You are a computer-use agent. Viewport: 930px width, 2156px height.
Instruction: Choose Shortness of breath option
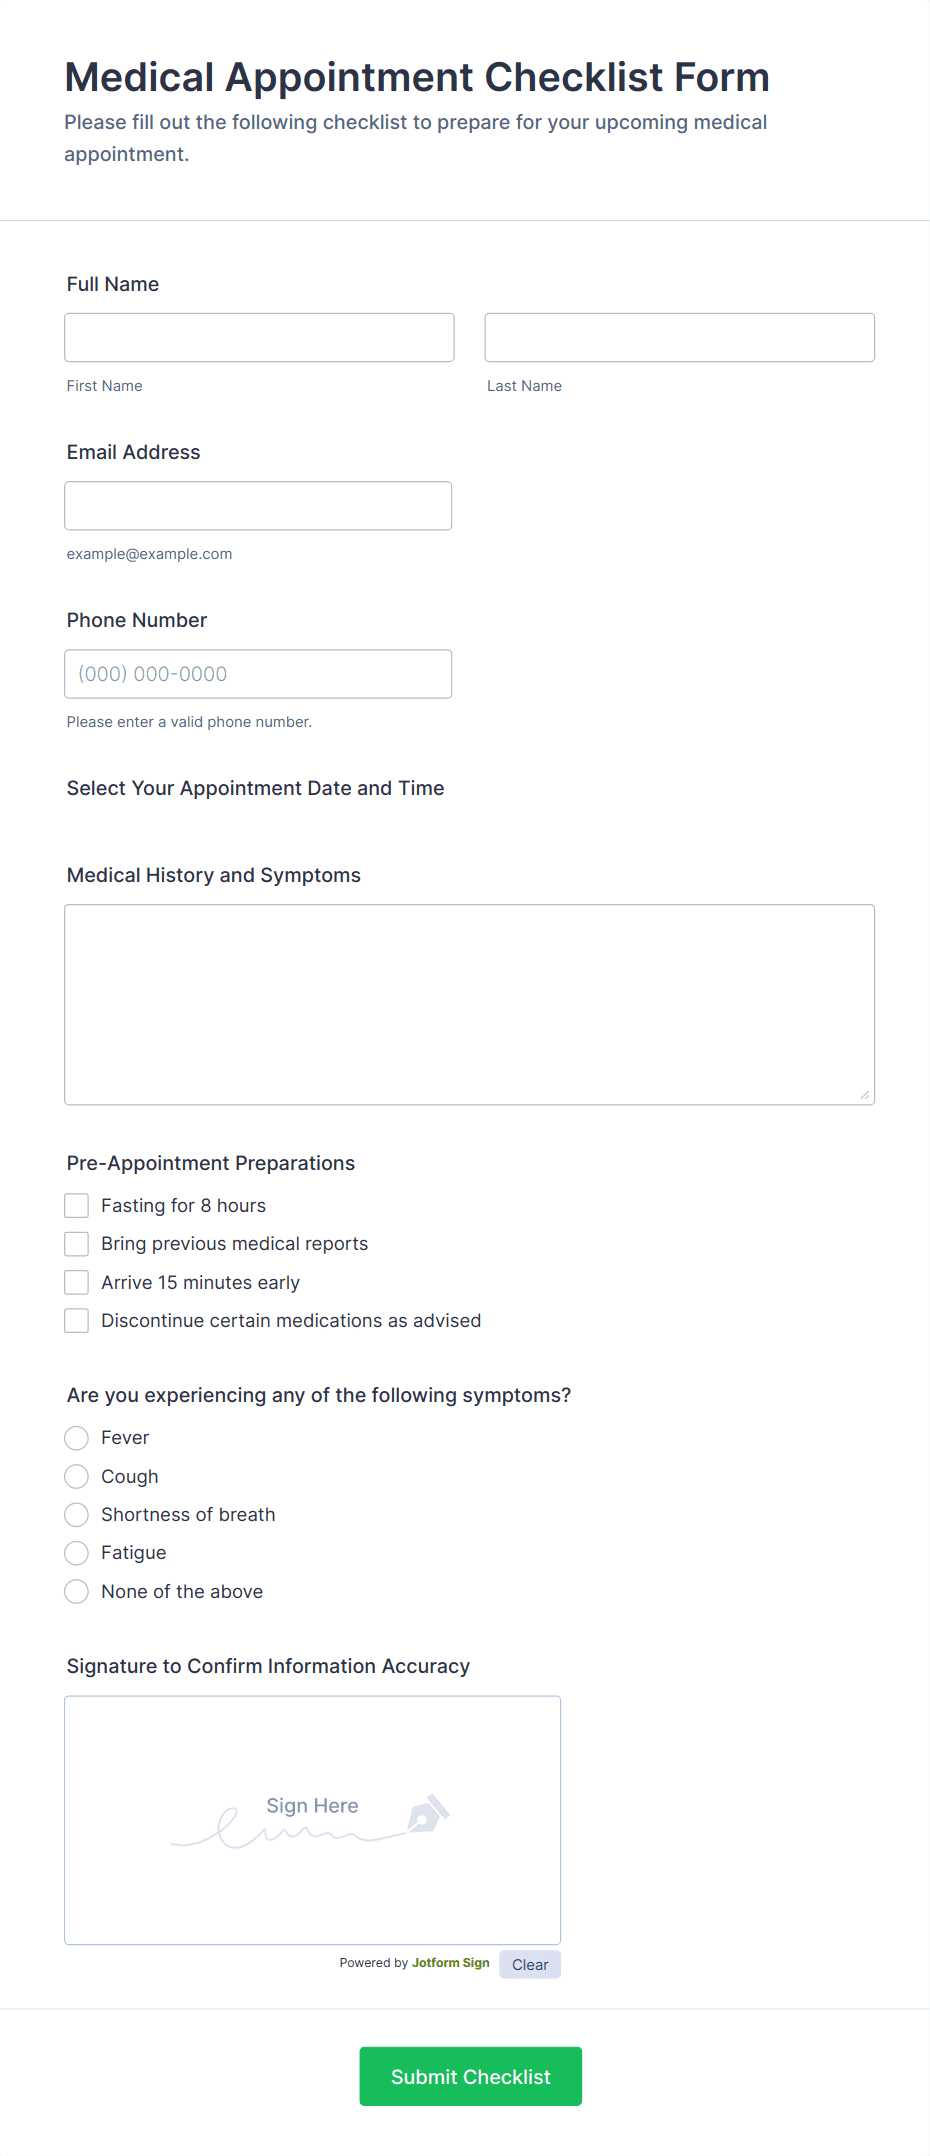click(76, 1514)
